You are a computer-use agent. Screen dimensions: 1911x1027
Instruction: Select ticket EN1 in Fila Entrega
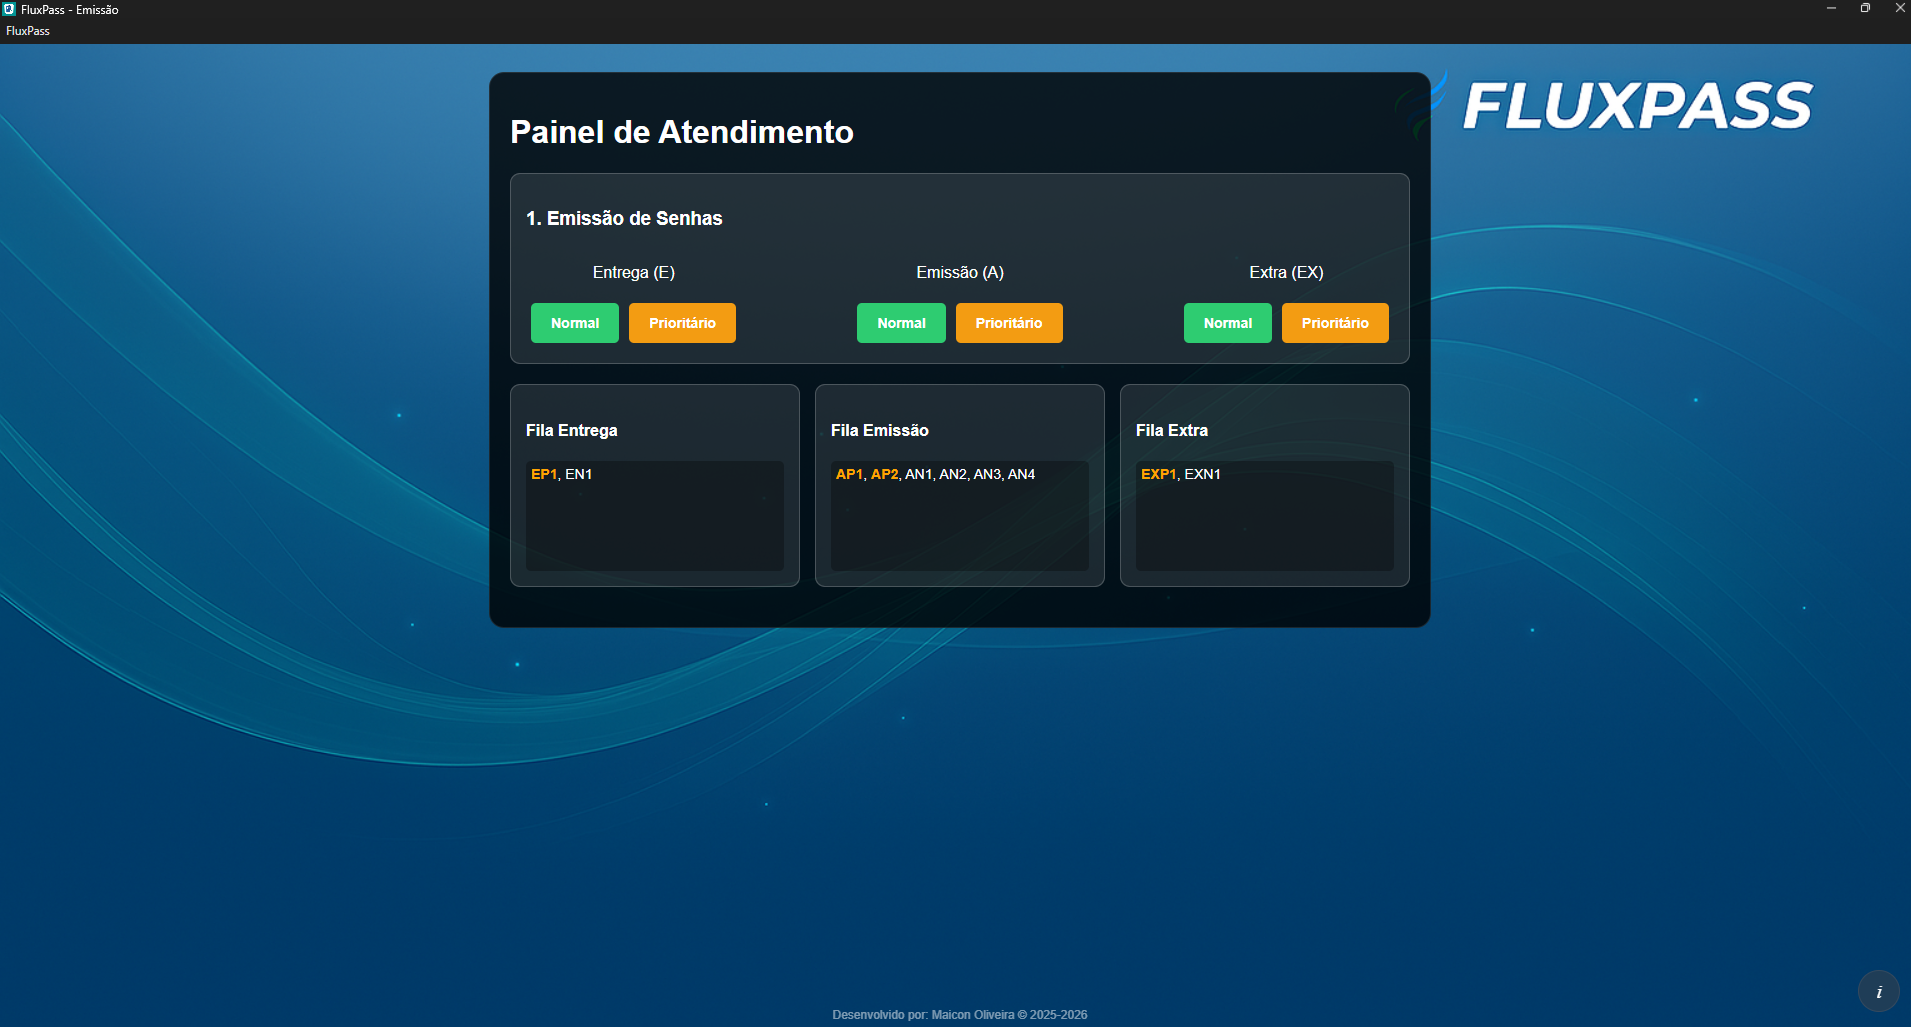576,474
